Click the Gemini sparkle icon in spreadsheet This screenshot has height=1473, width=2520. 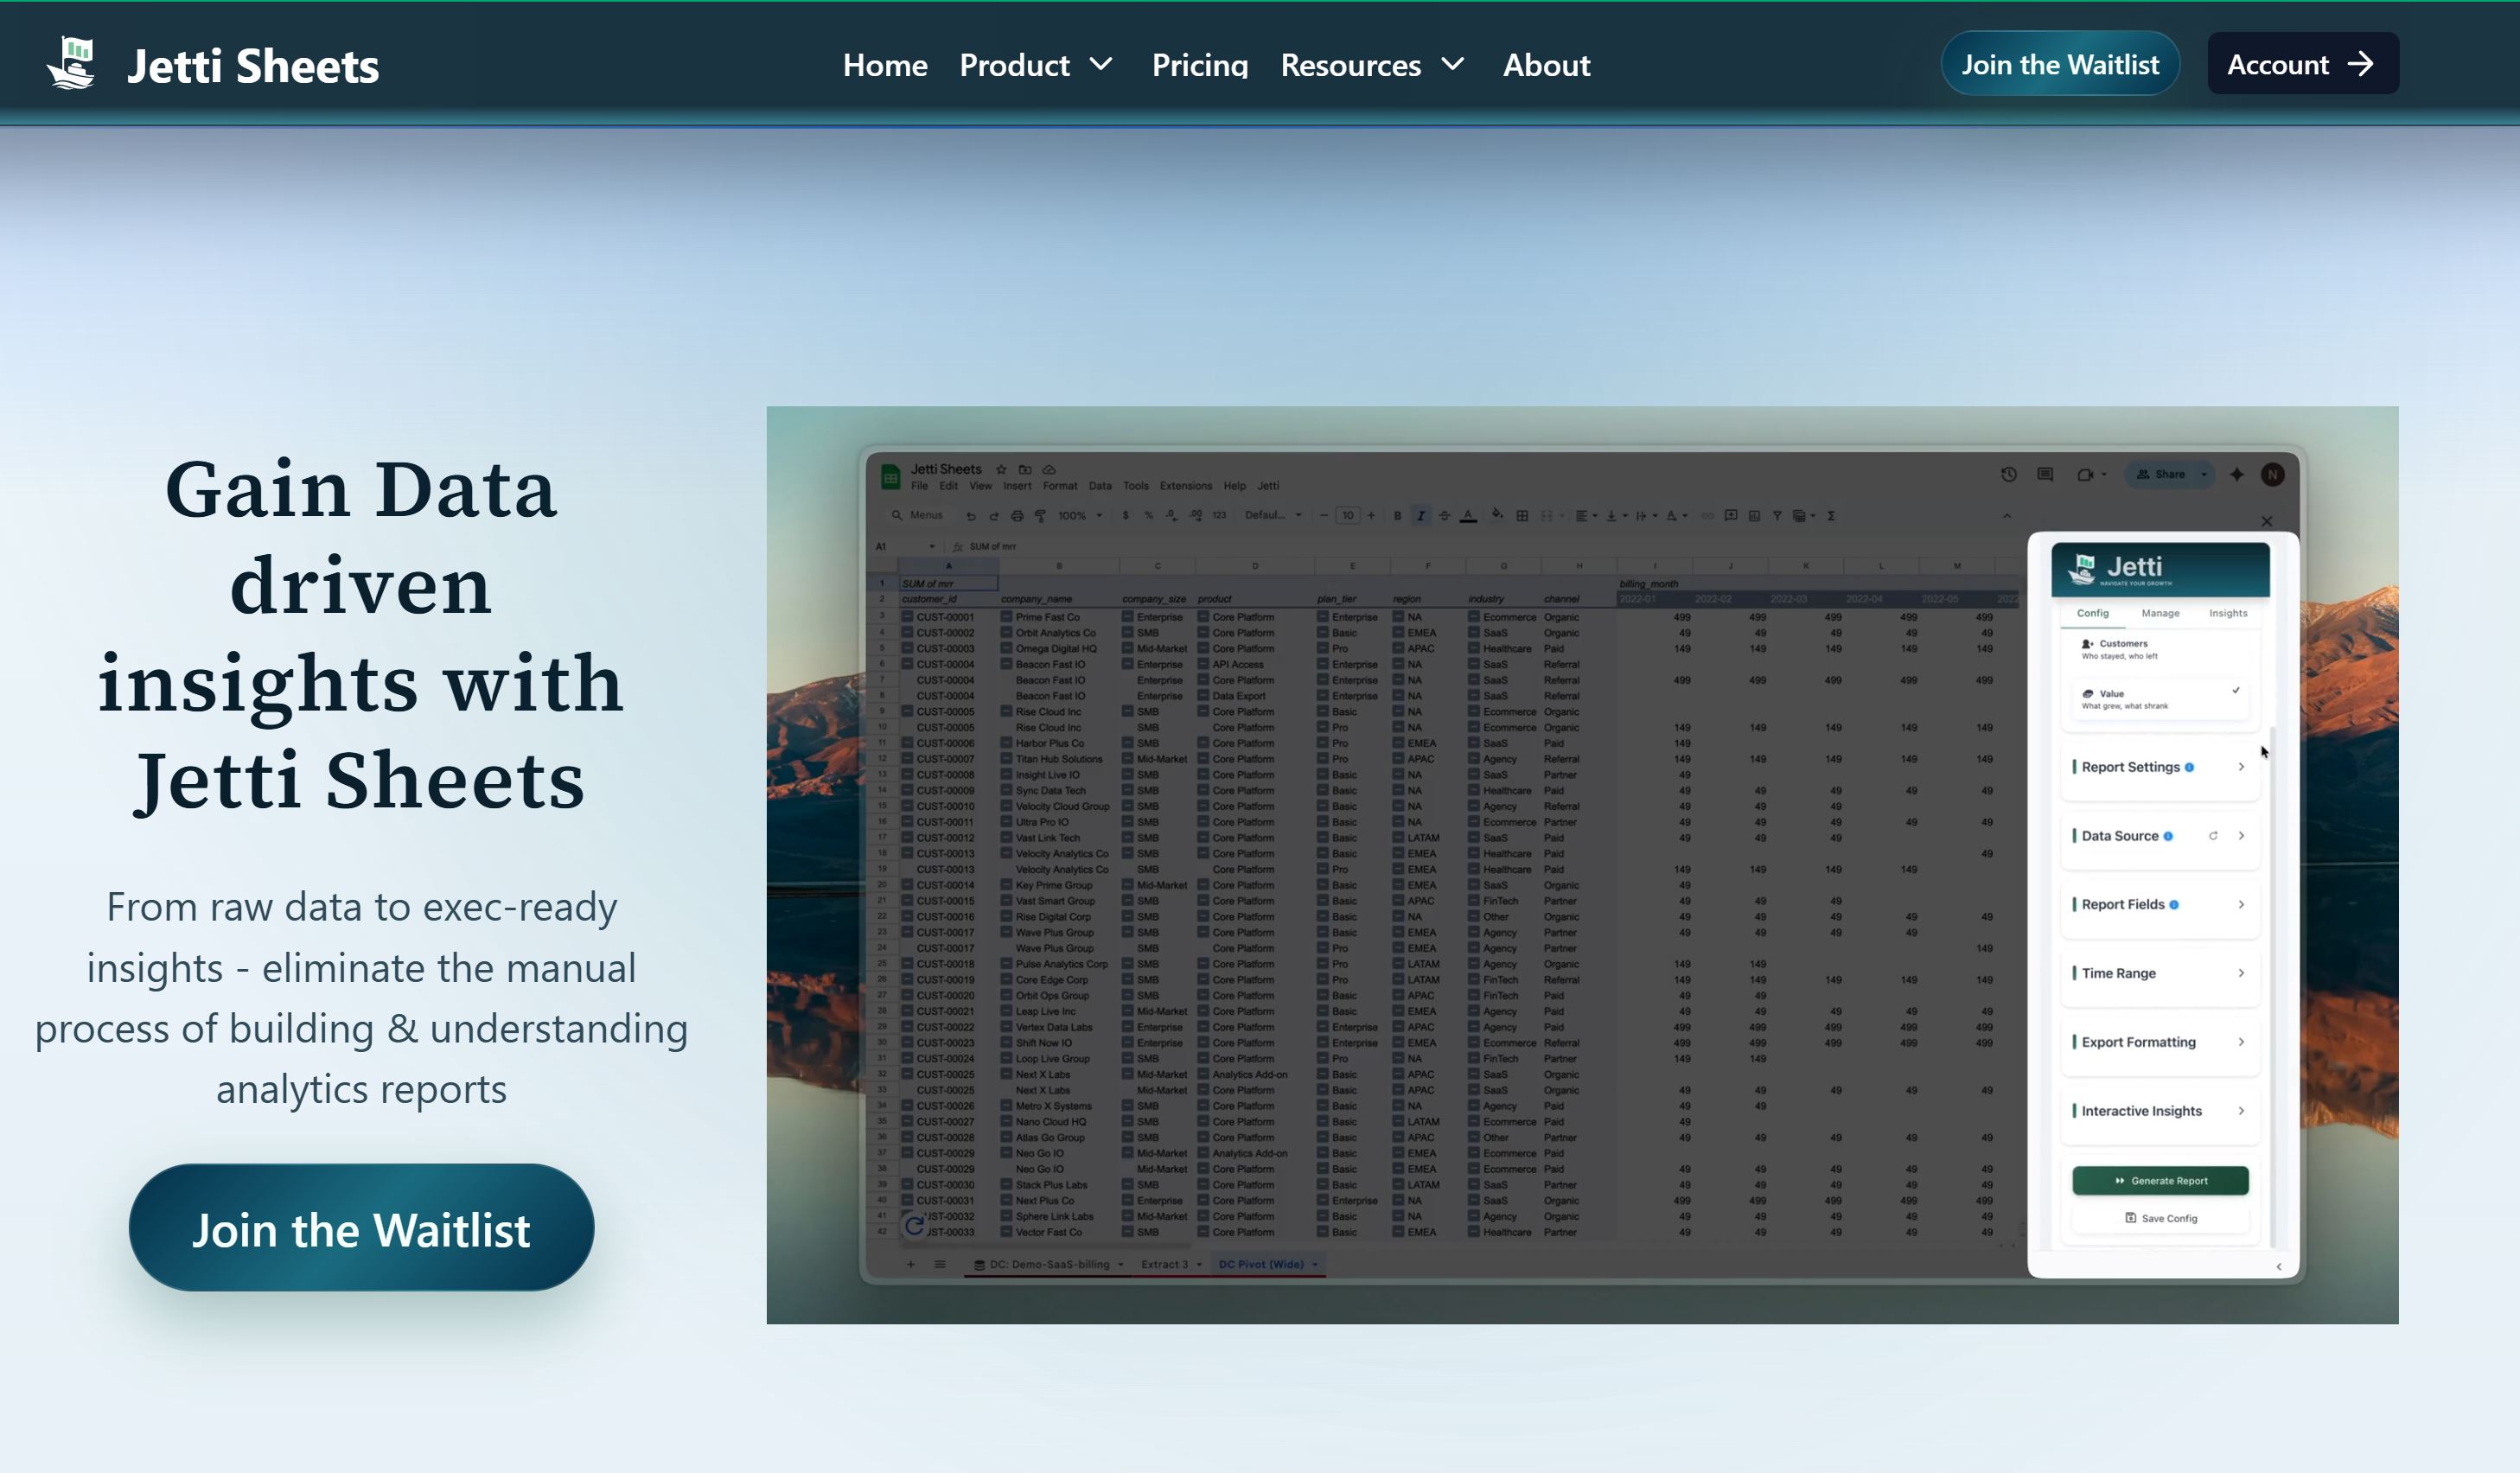[2237, 475]
